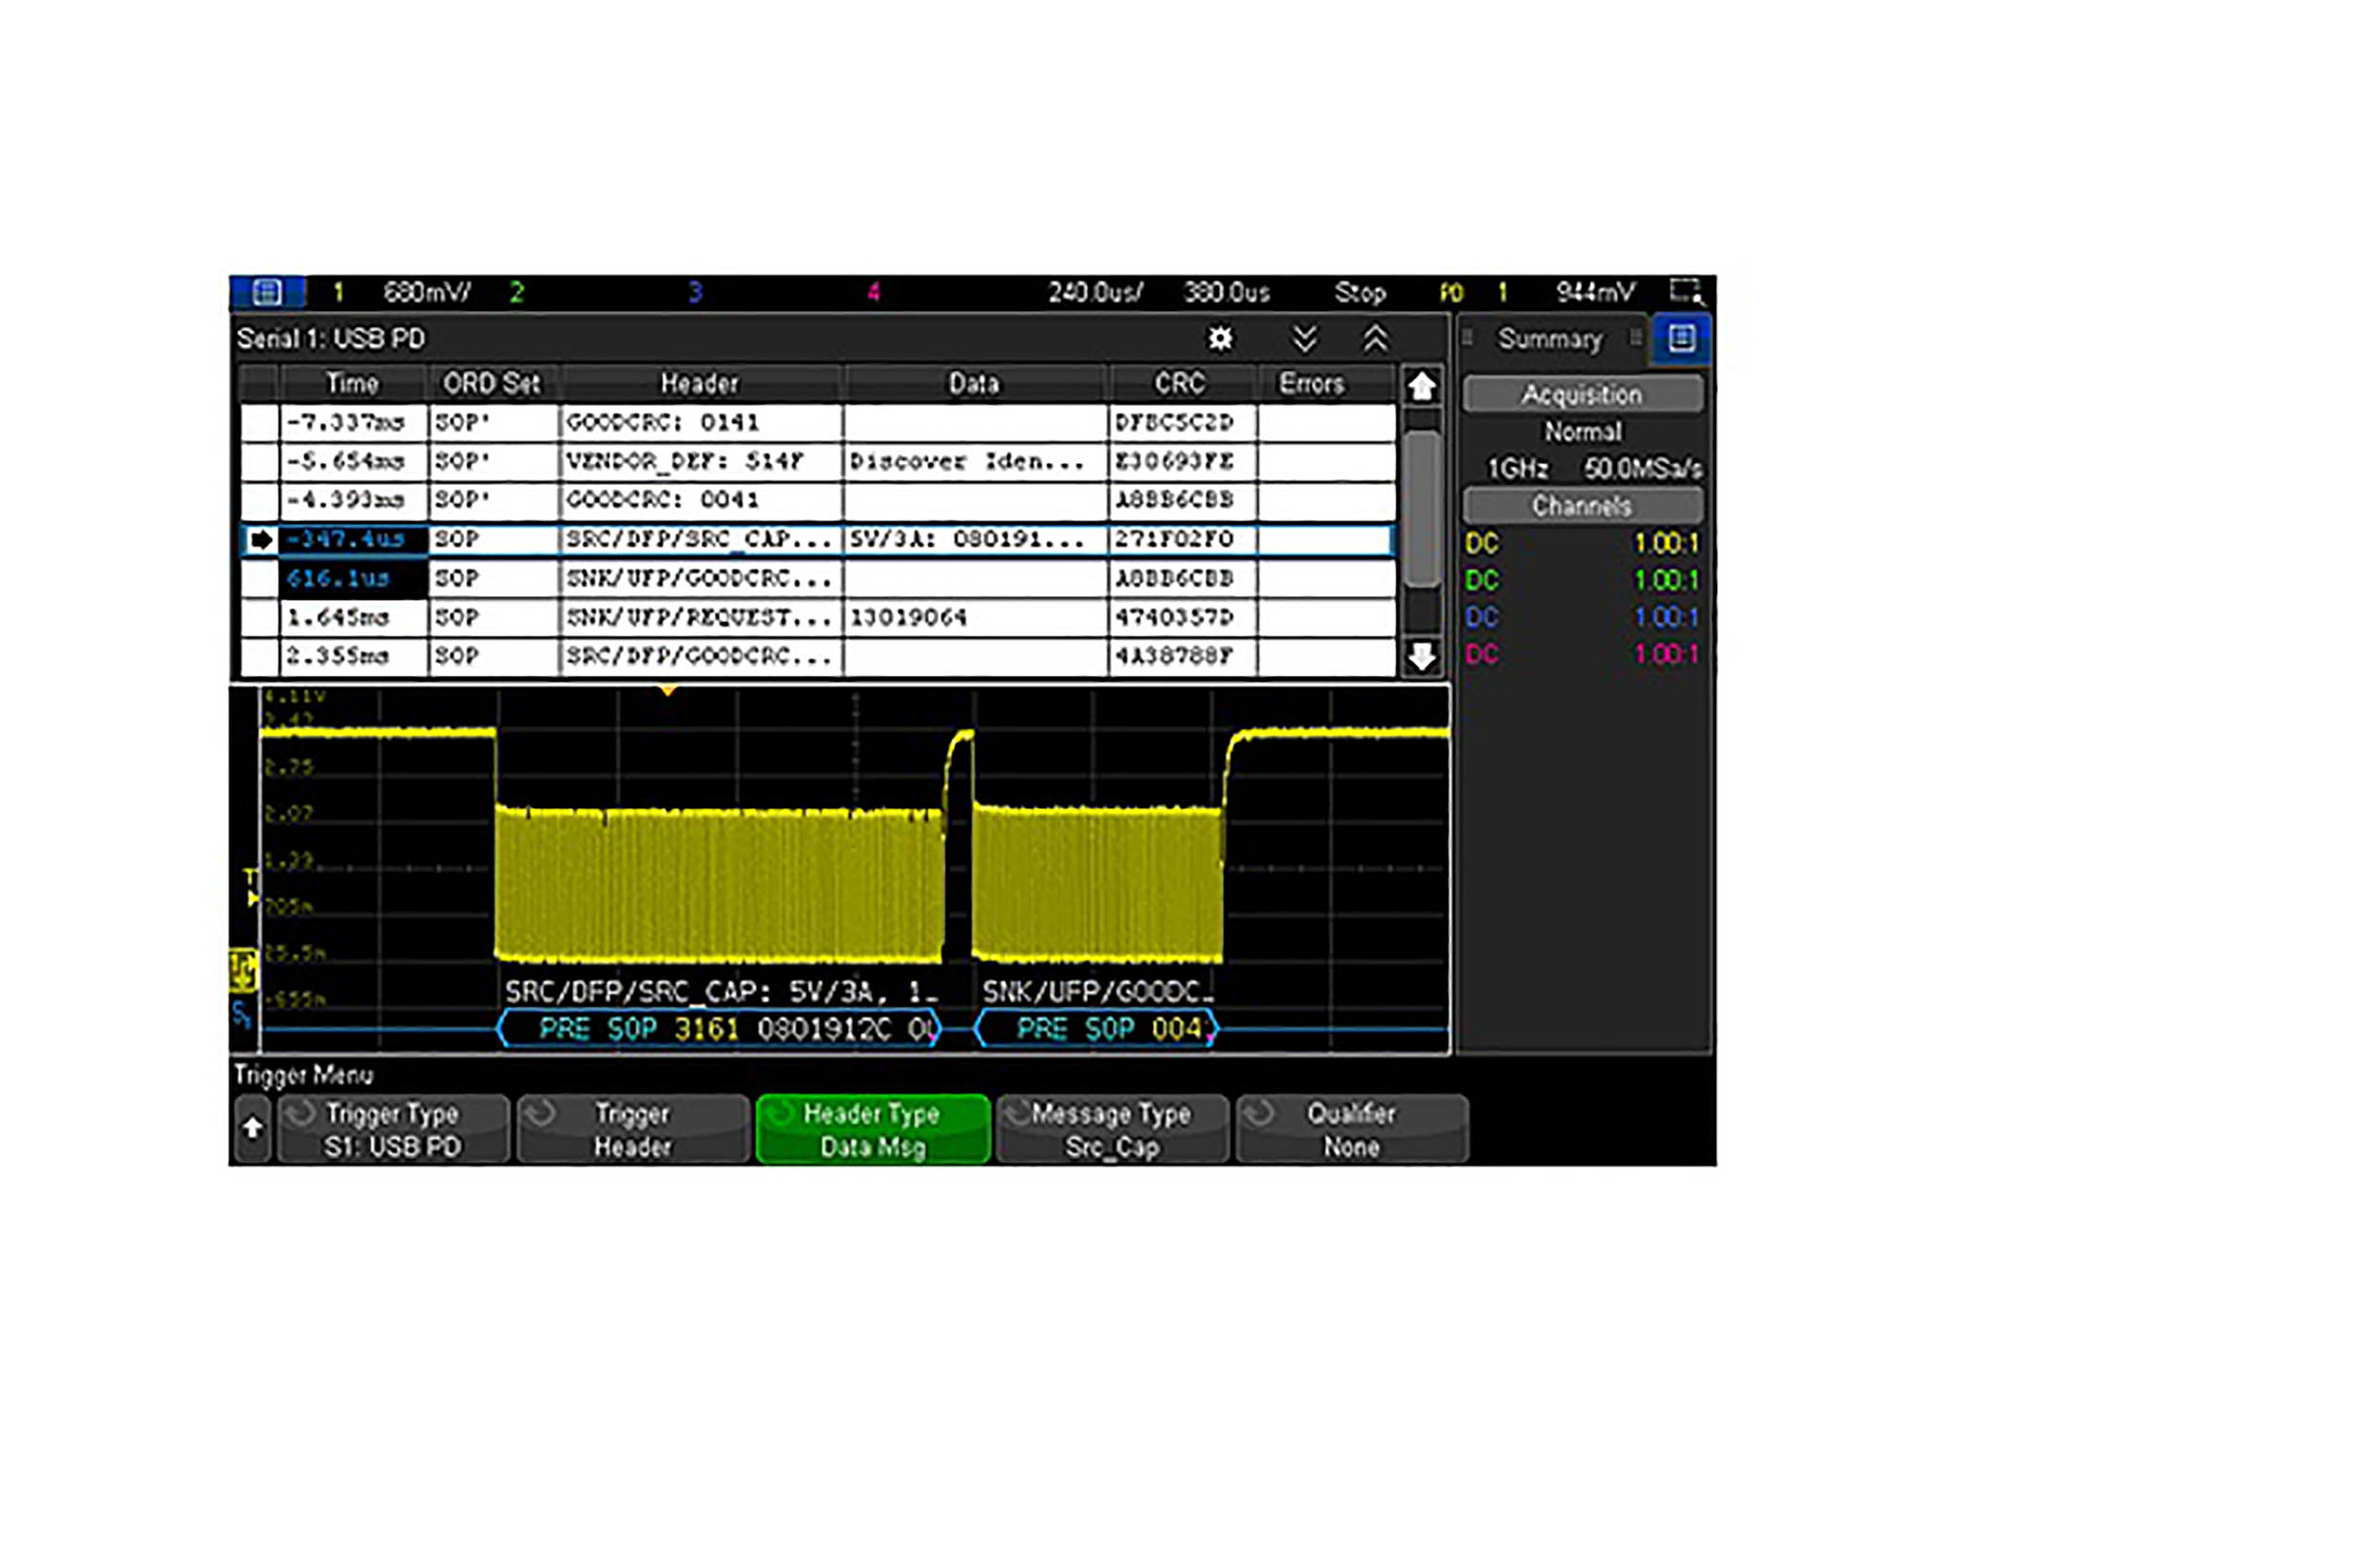
Task: Click the Channels button in sidebar
Action: 1581,505
